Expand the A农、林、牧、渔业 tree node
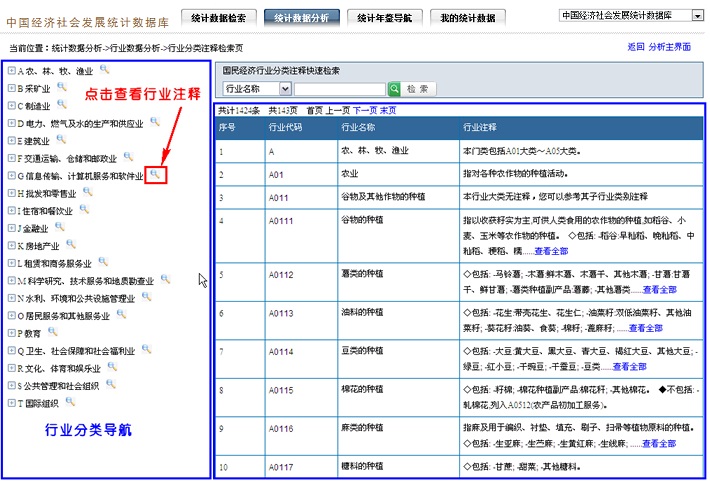 [x=11, y=71]
